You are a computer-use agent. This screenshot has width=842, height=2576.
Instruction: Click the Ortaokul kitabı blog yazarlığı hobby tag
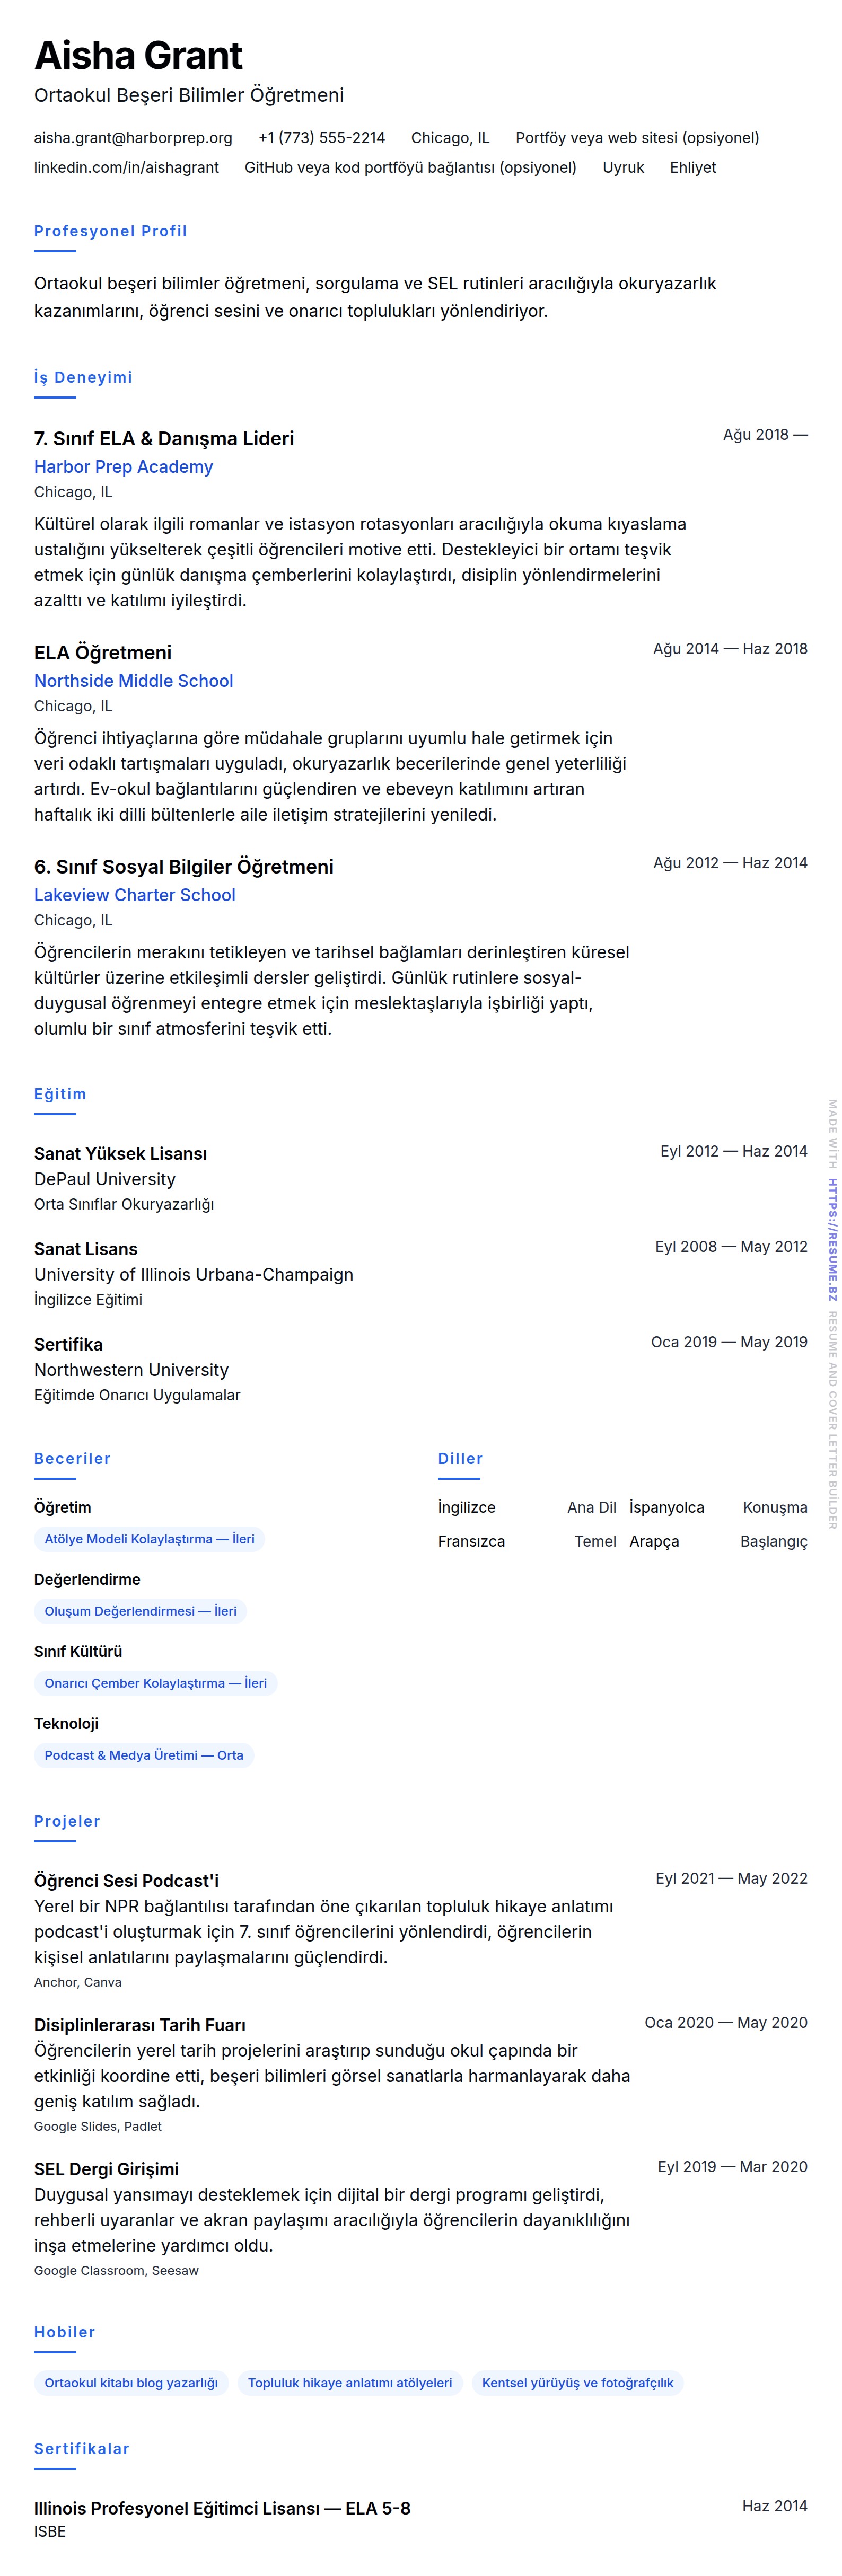(131, 2383)
